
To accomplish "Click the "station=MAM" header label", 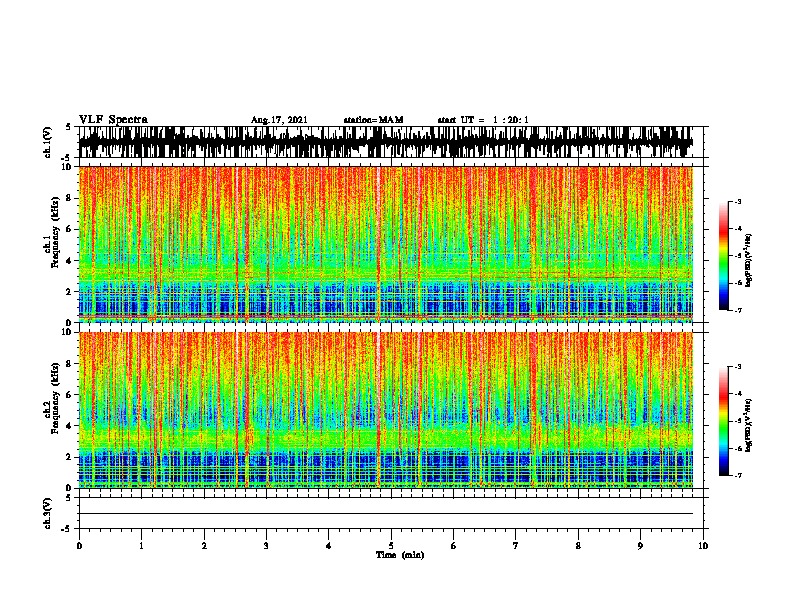I will click(373, 120).
